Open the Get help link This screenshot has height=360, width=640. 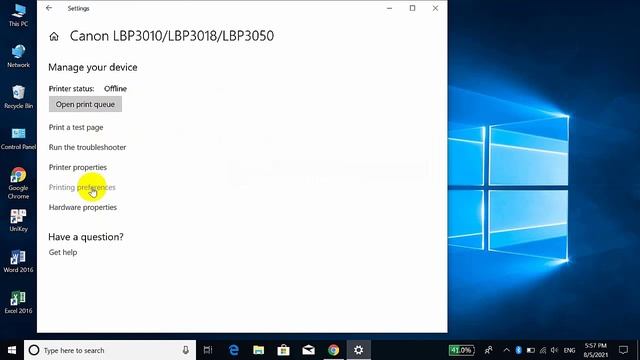coord(63,252)
